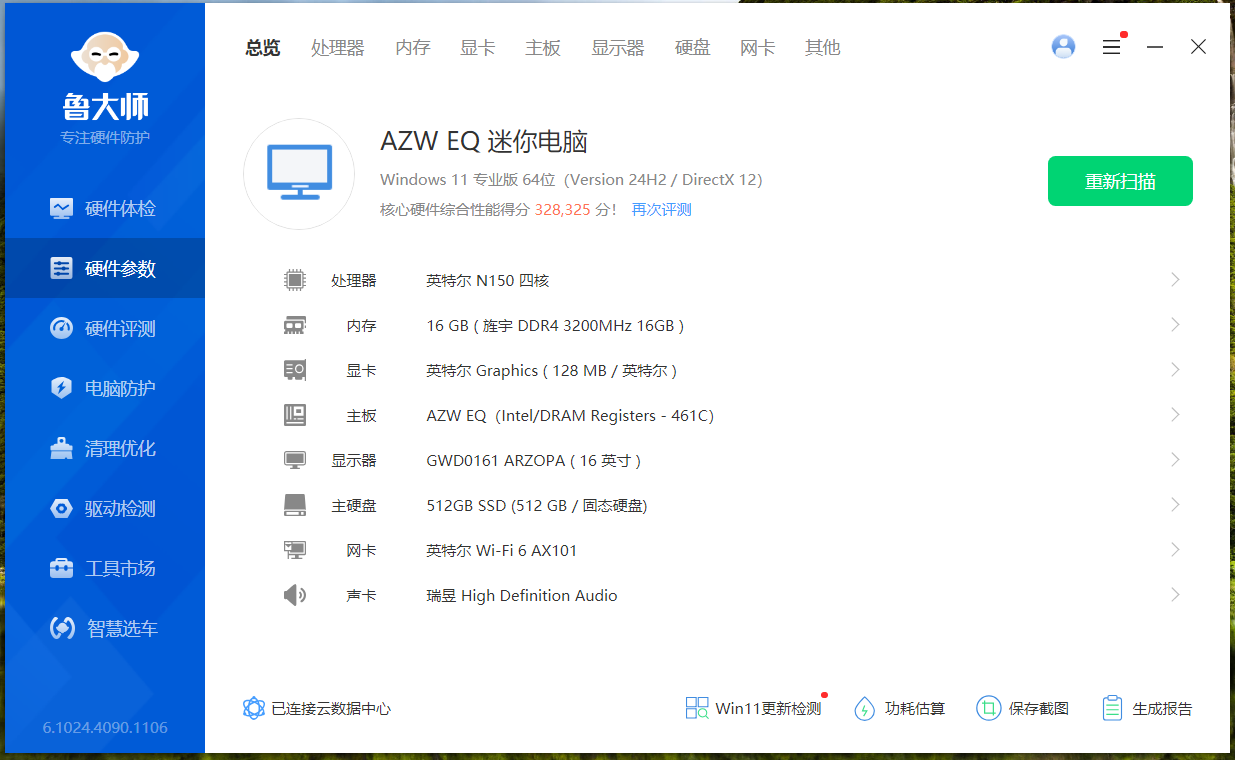The height and width of the screenshot is (760, 1235).
Task: Switch to the 显示器 tab
Action: [x=618, y=48]
